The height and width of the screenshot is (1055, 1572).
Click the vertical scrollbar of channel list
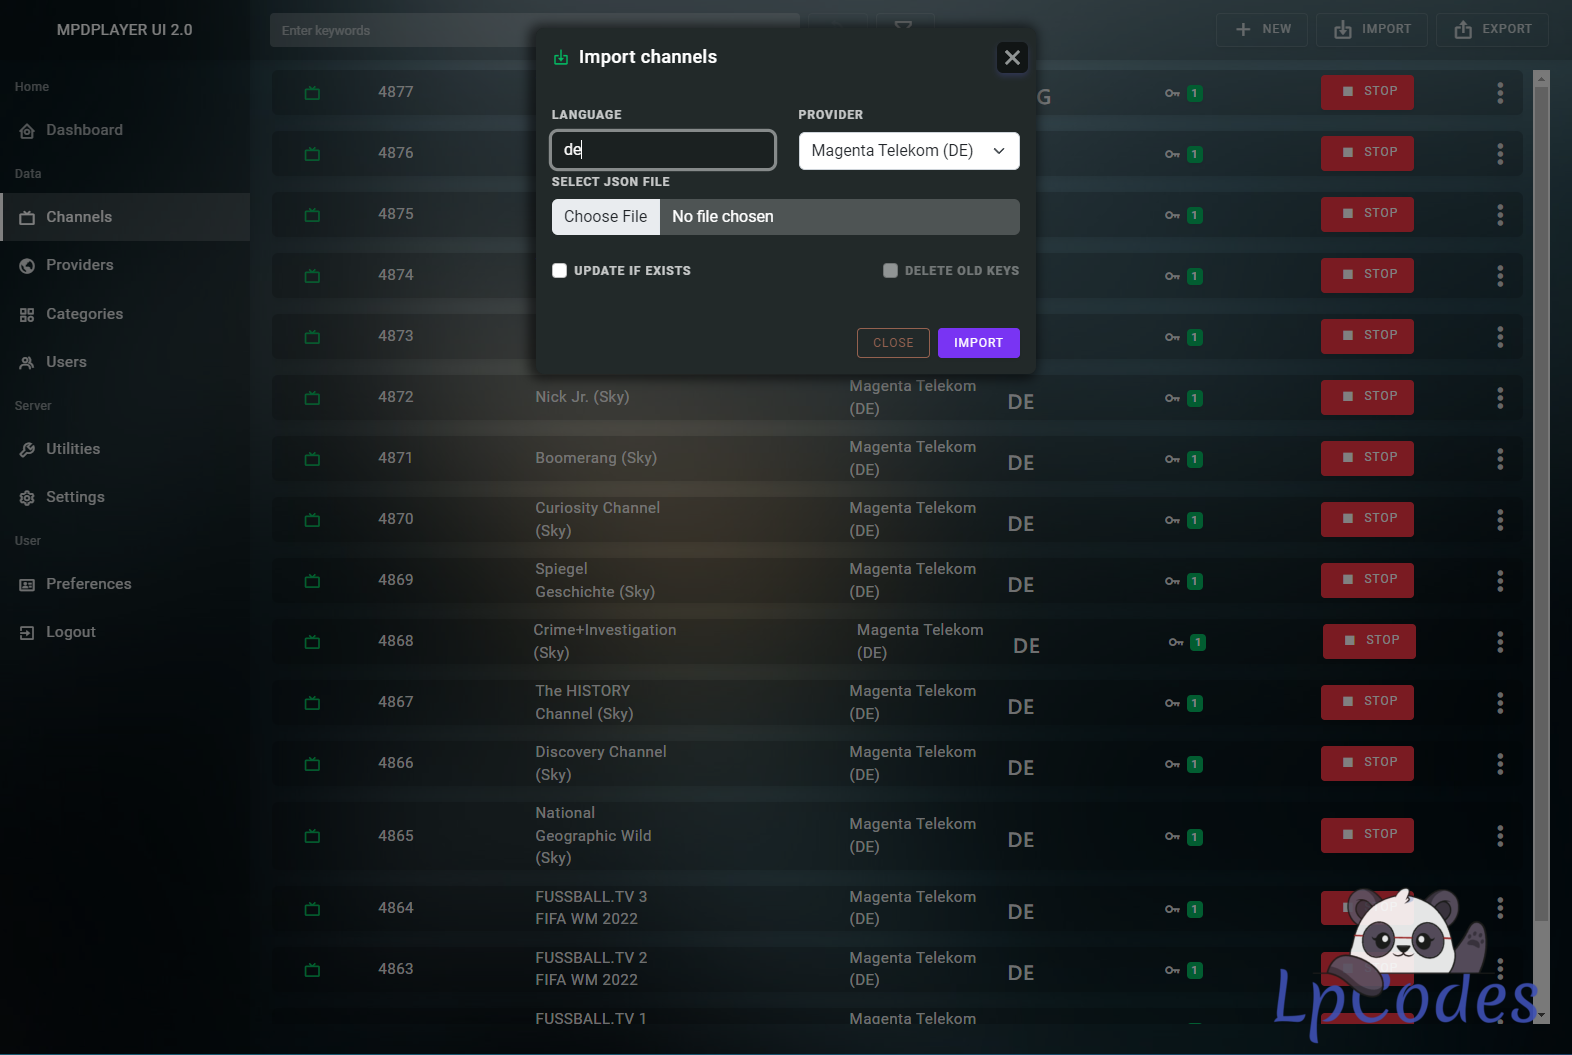pos(1541,500)
